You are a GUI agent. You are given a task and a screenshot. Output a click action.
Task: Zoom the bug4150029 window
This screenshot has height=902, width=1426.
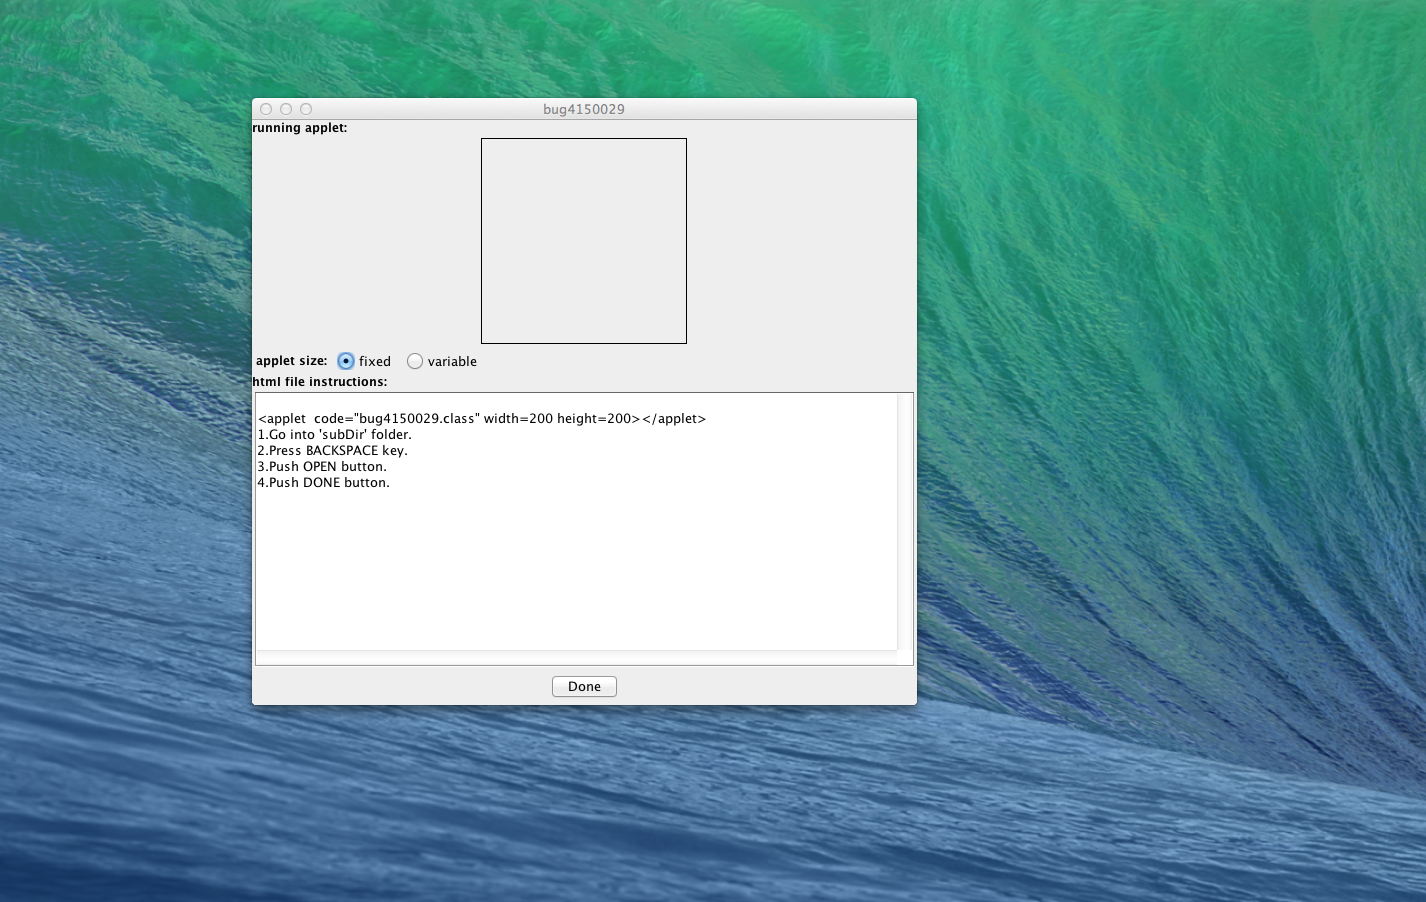pyautogui.click(x=306, y=109)
